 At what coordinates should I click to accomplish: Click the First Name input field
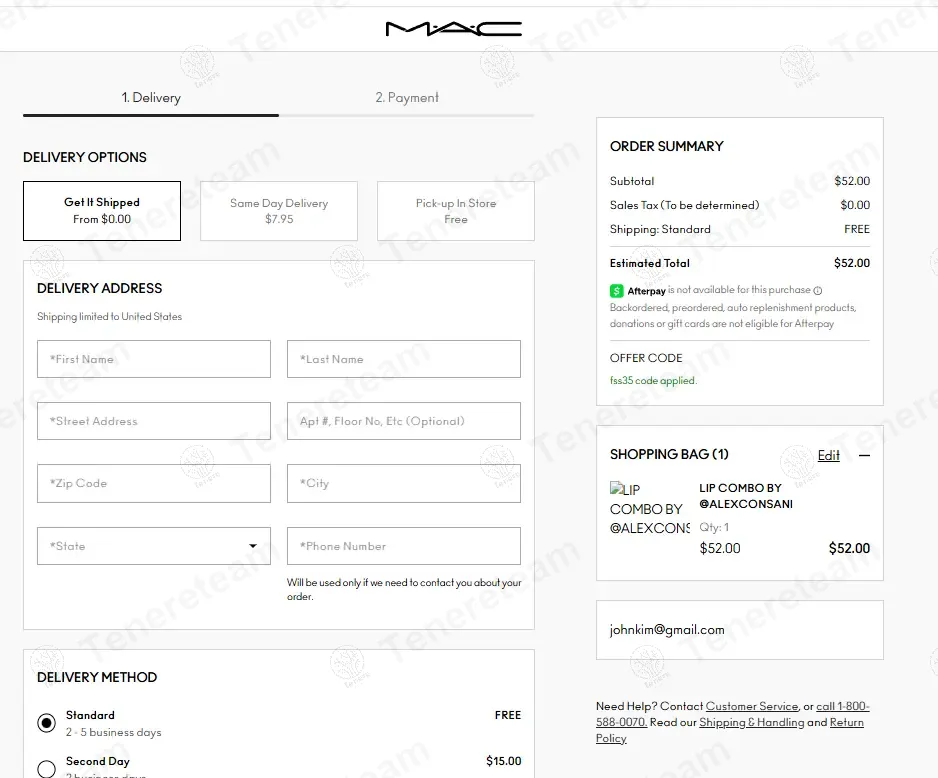pyautogui.click(x=154, y=359)
